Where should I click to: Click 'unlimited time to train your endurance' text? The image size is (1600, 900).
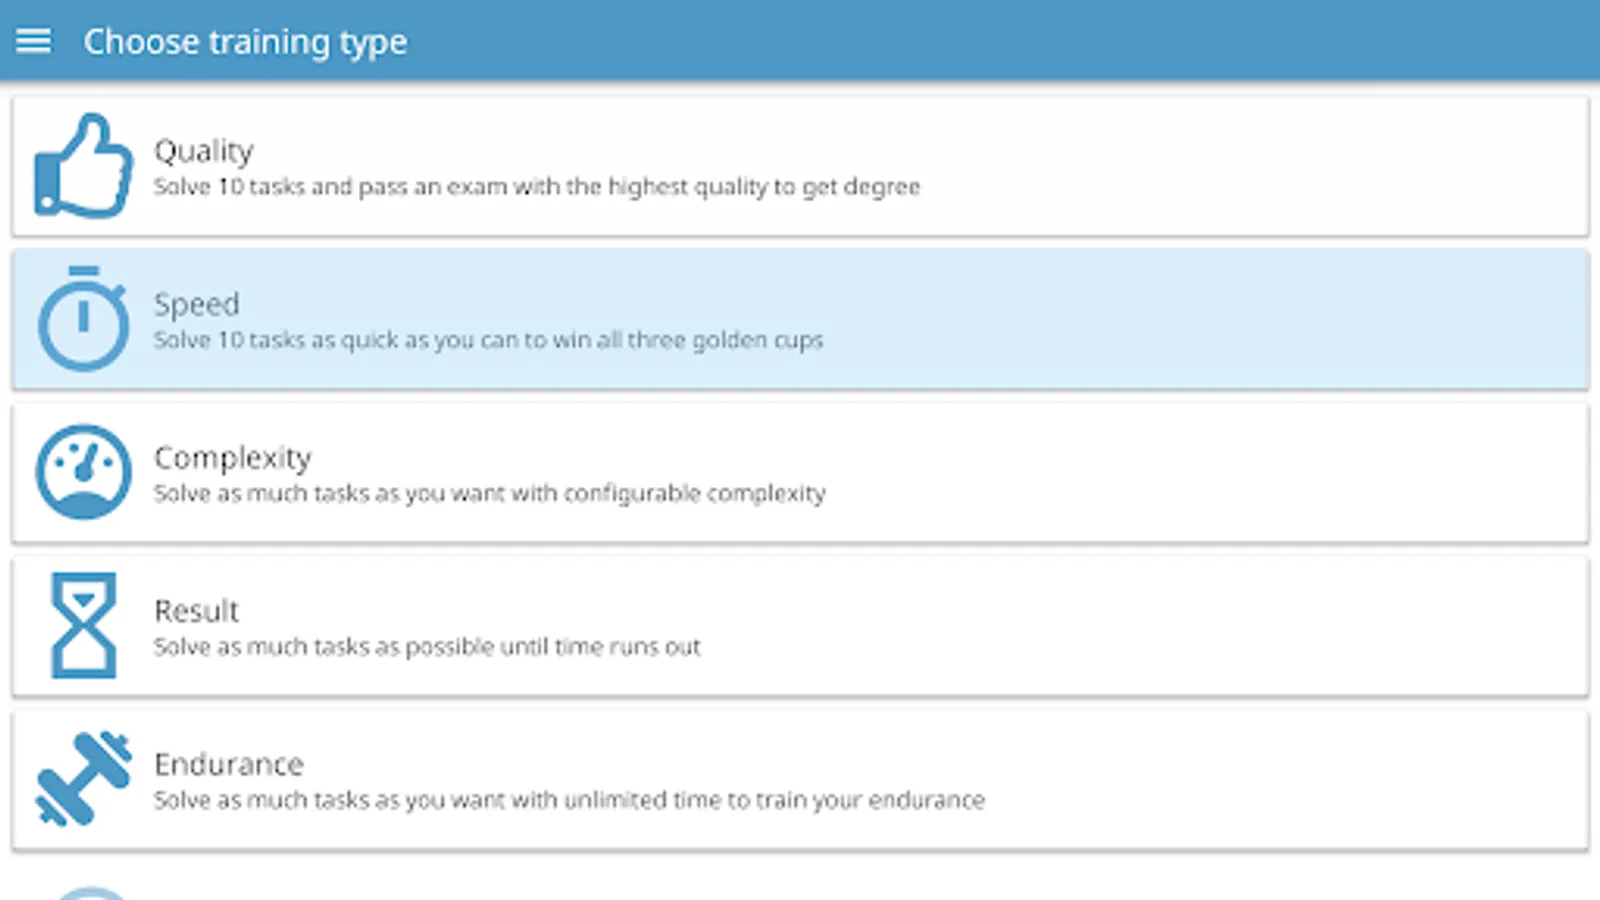coord(568,800)
